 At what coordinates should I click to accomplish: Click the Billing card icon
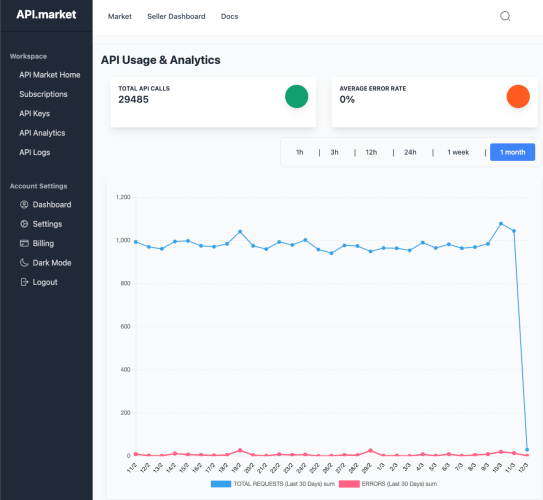(x=24, y=243)
